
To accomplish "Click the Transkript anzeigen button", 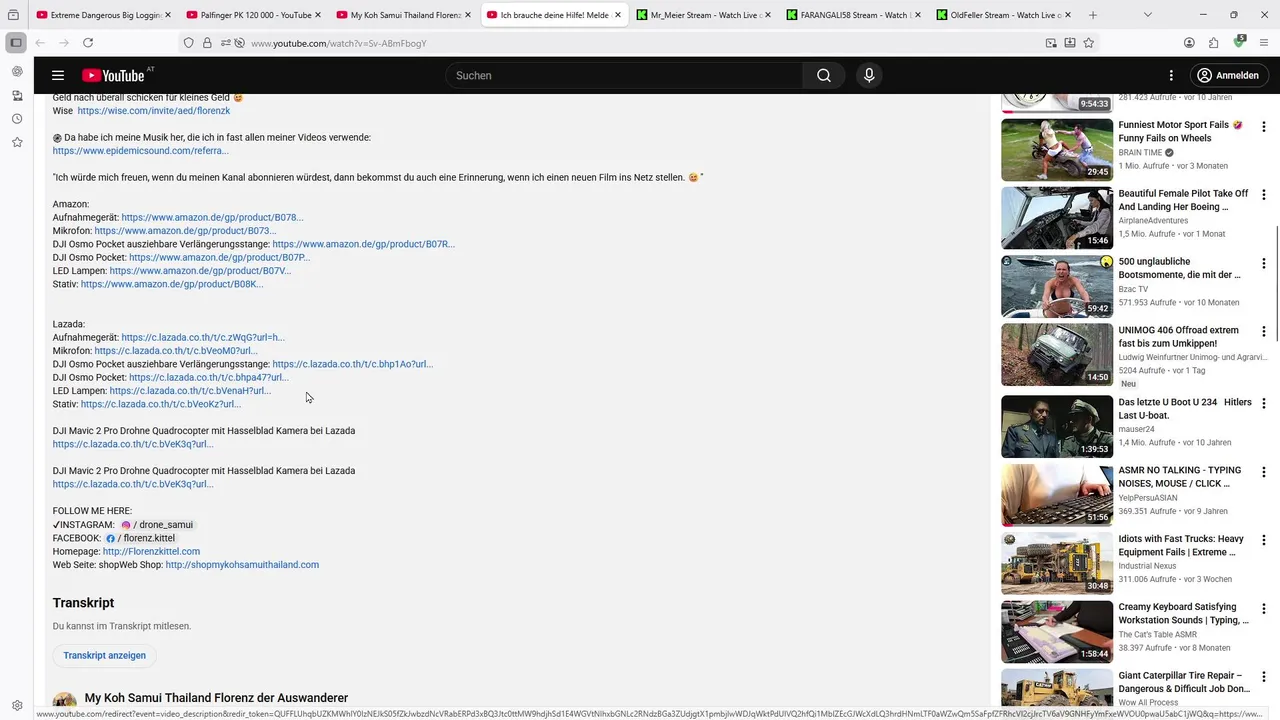I will (104, 655).
